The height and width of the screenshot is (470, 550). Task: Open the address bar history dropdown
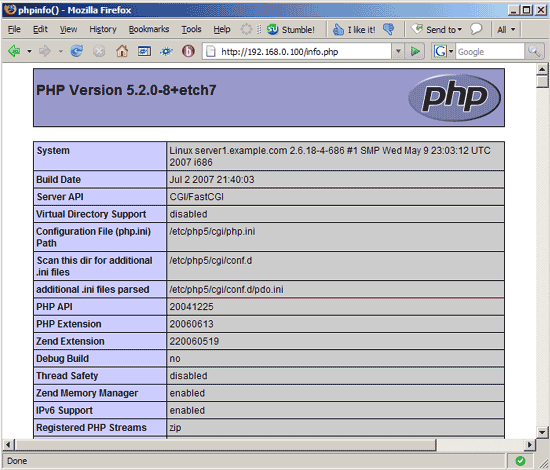click(x=398, y=52)
